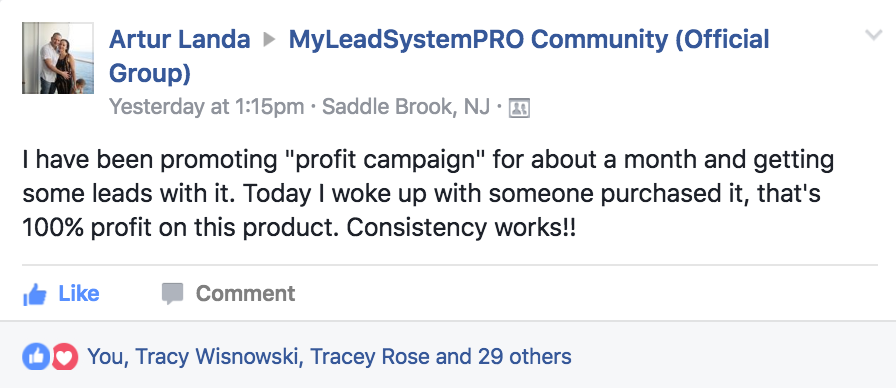Click "You" in the reactions summary
This screenshot has width=896, height=388.
click(105, 357)
